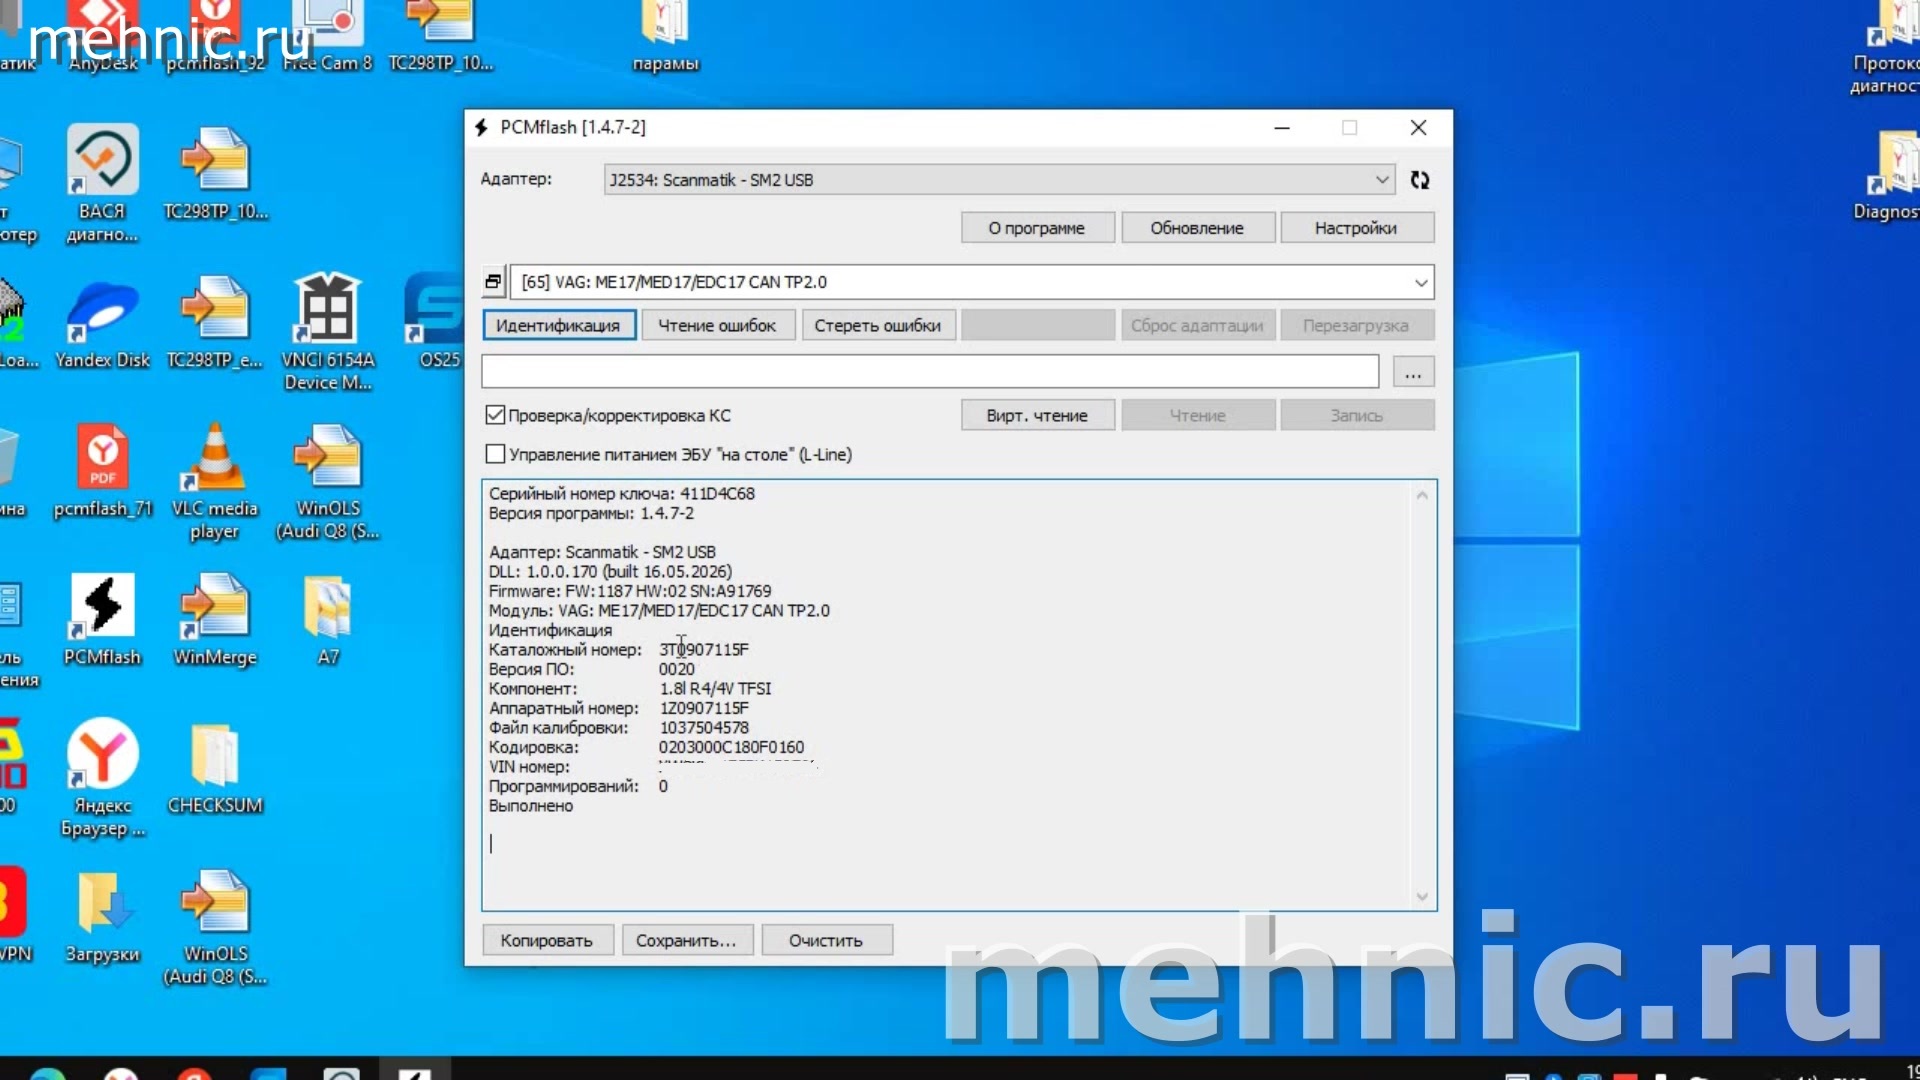Expand the Адаптер dropdown list
The image size is (1920, 1080).
tap(1382, 180)
